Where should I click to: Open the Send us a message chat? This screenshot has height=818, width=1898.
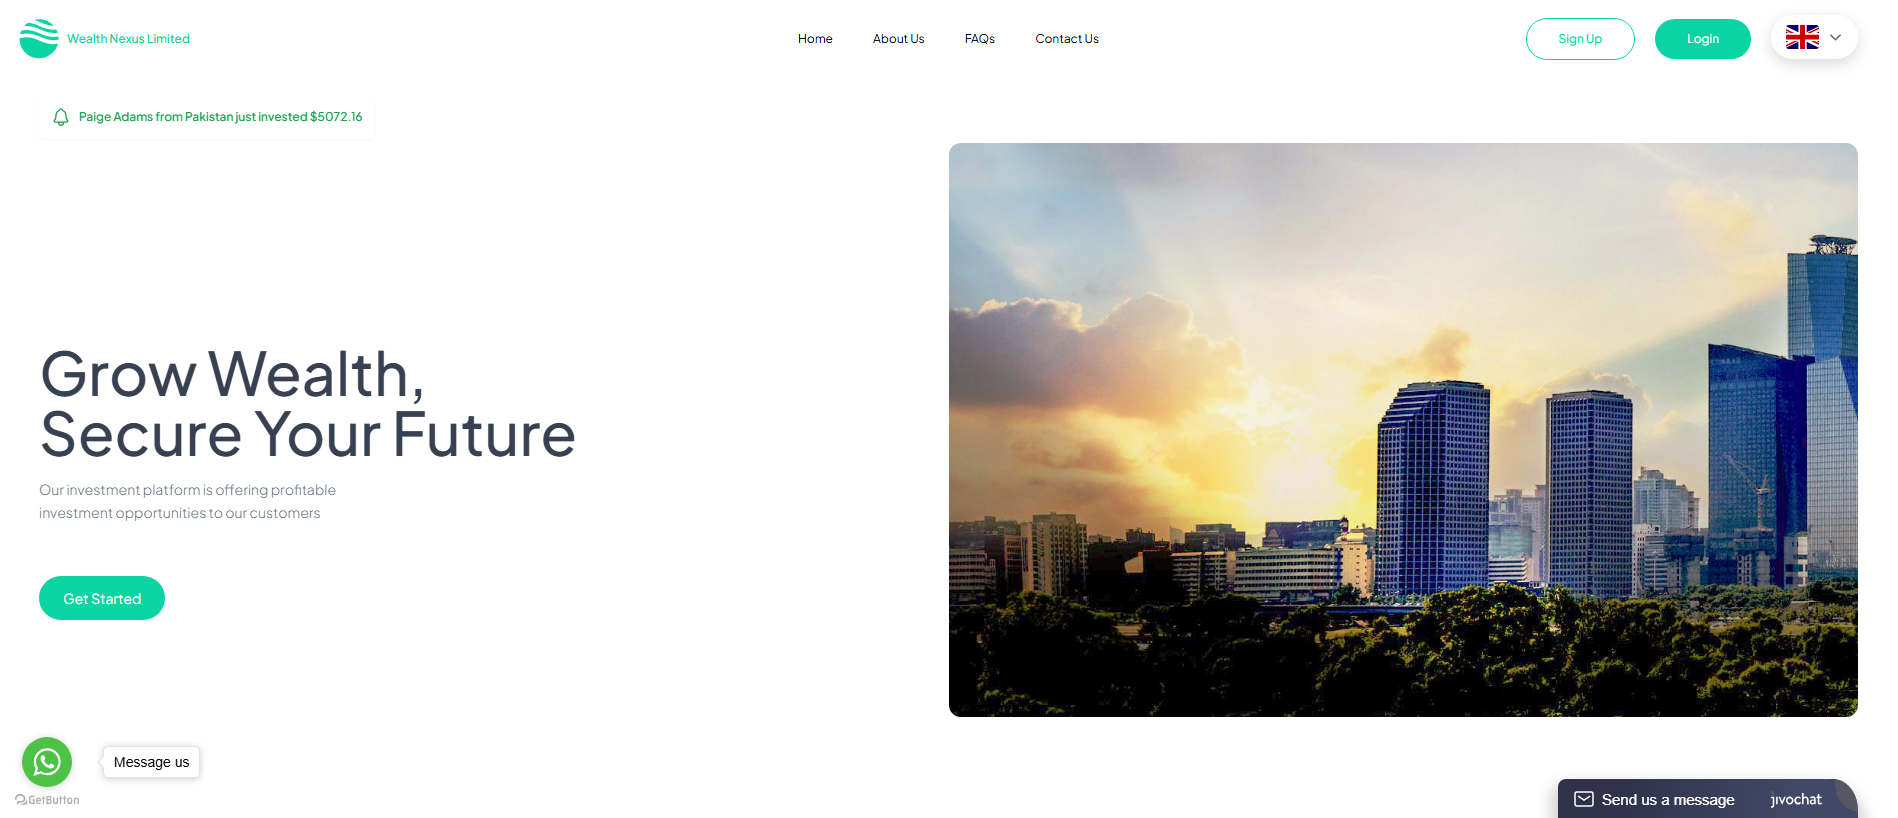tap(1668, 800)
